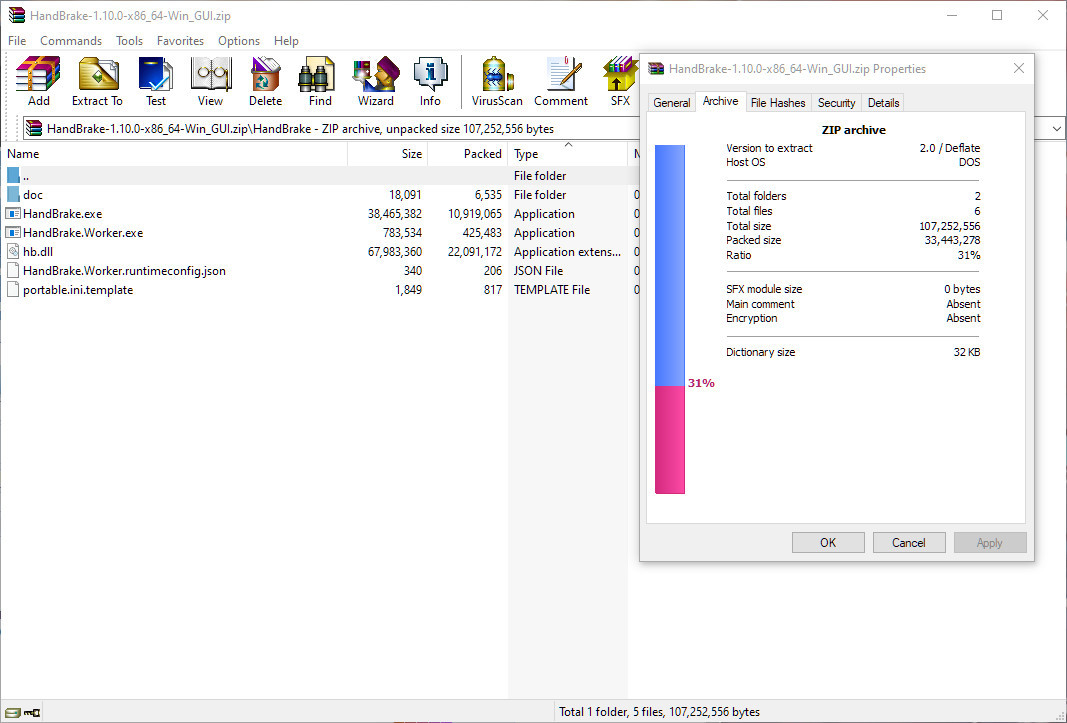Switch to the Security tab
The width and height of the screenshot is (1067, 723).
pos(836,103)
